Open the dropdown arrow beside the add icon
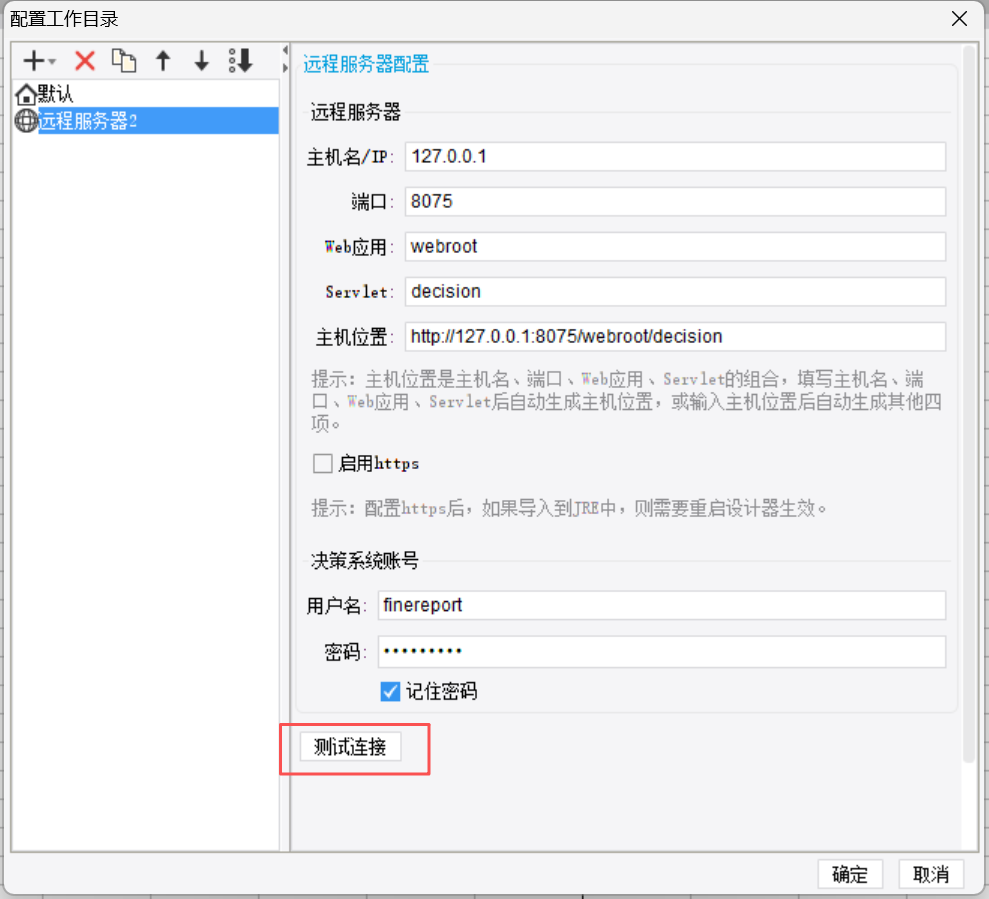 point(52,63)
